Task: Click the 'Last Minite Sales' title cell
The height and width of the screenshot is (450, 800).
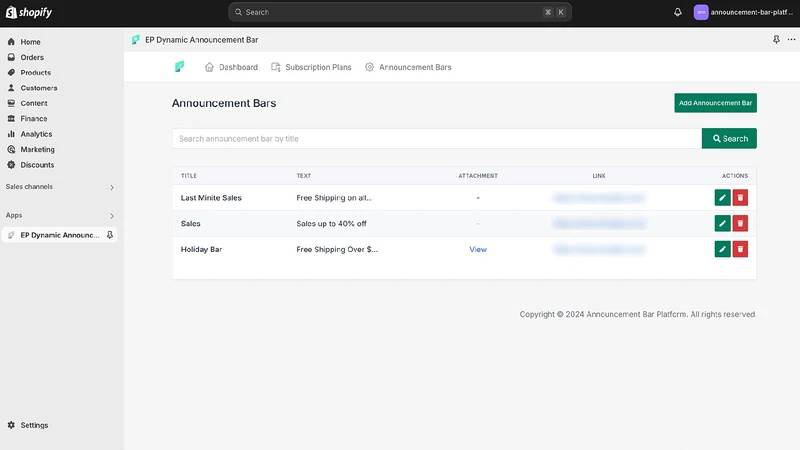Action: point(211,198)
